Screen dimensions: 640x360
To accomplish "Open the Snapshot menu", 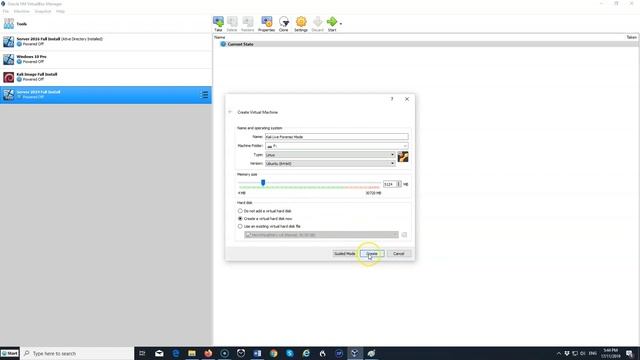I will (x=43, y=11).
